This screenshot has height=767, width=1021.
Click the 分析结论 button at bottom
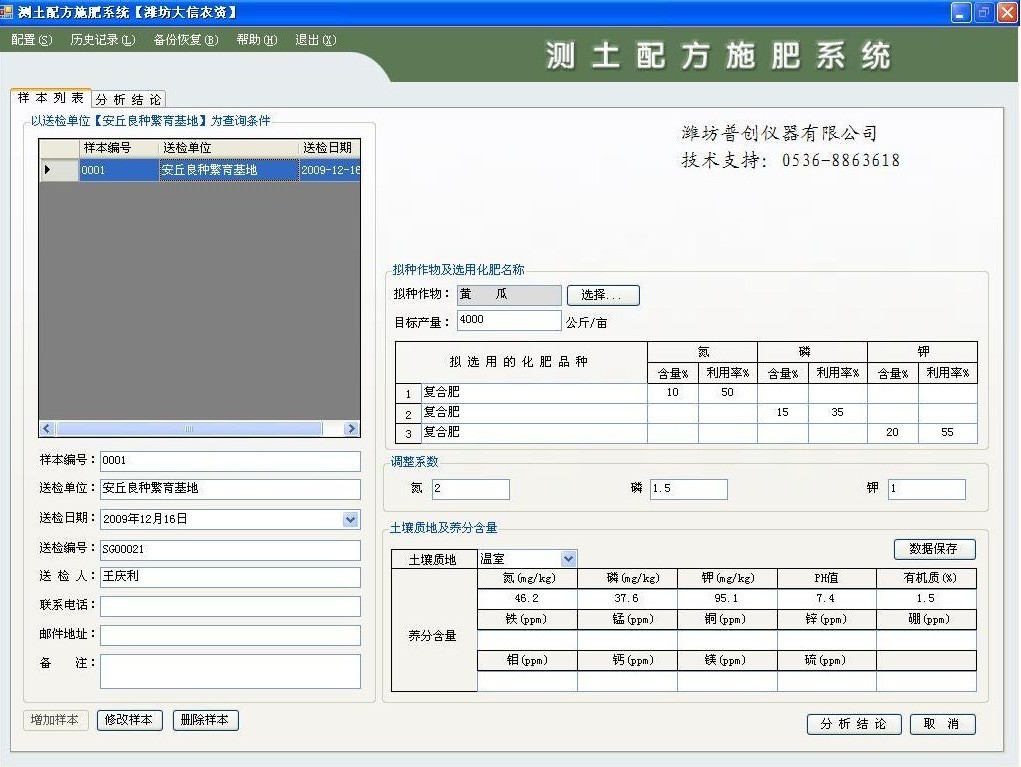tap(853, 724)
